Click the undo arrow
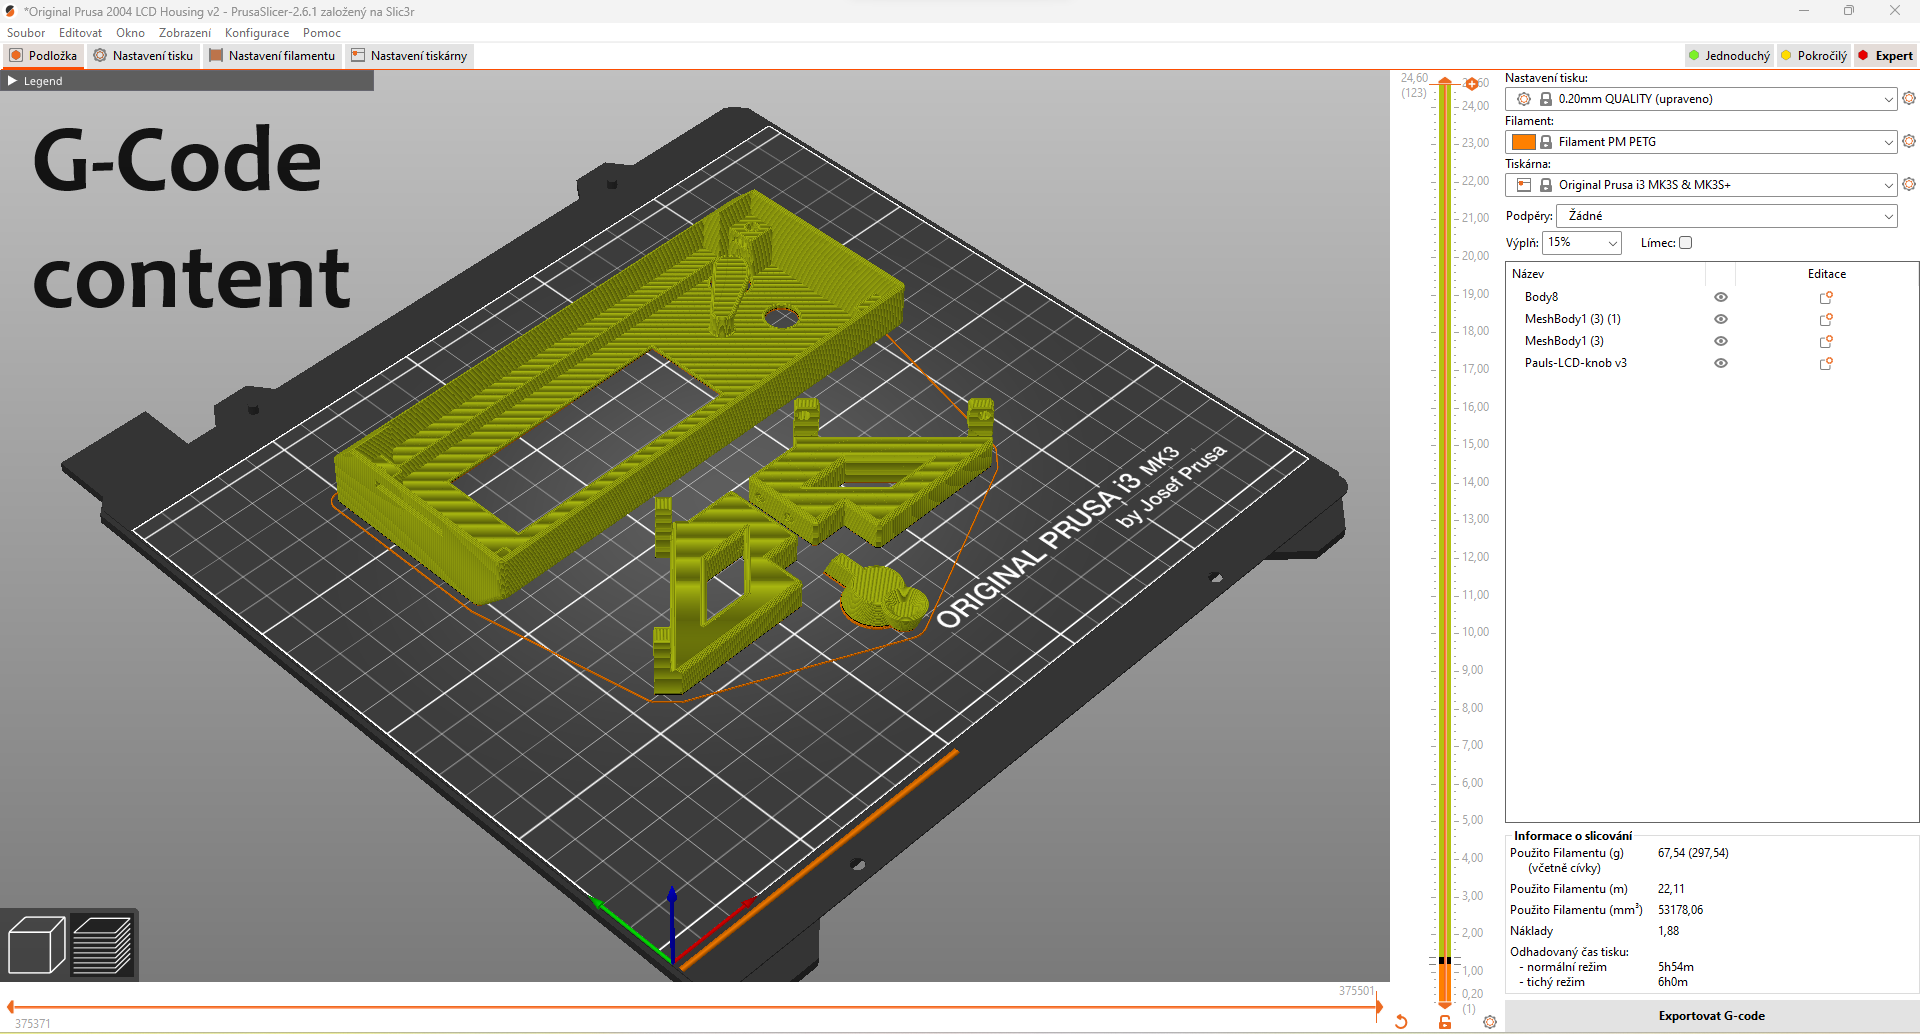This screenshot has height=1034, width=1920. [x=1401, y=1021]
